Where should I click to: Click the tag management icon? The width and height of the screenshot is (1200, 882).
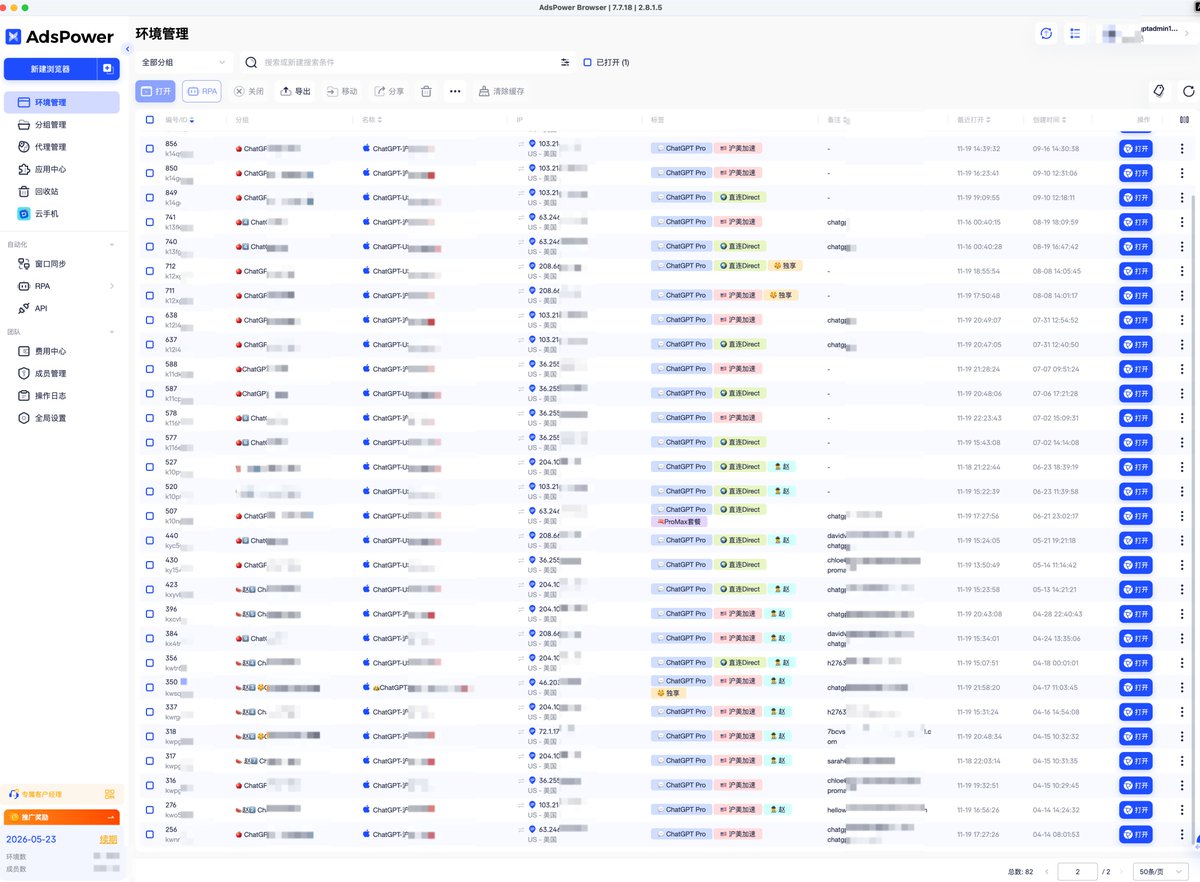click(1159, 91)
